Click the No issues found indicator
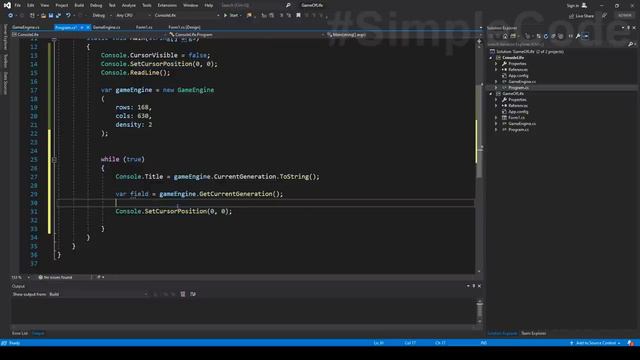The image size is (640, 360). [x=55, y=277]
